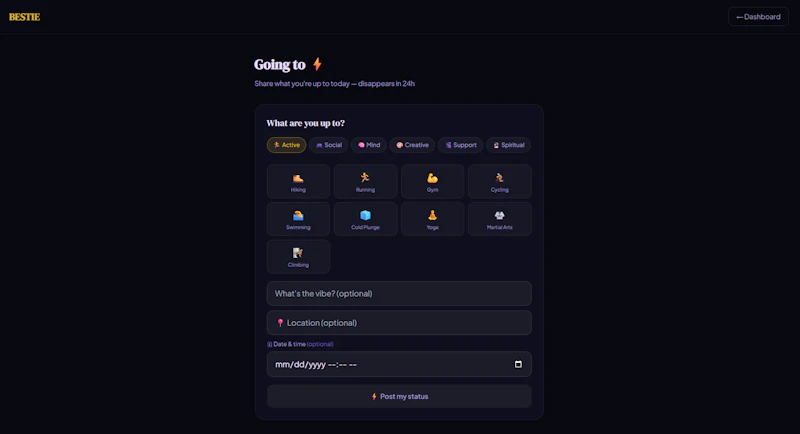
Task: Focus the What's the vibe field
Action: (x=399, y=294)
